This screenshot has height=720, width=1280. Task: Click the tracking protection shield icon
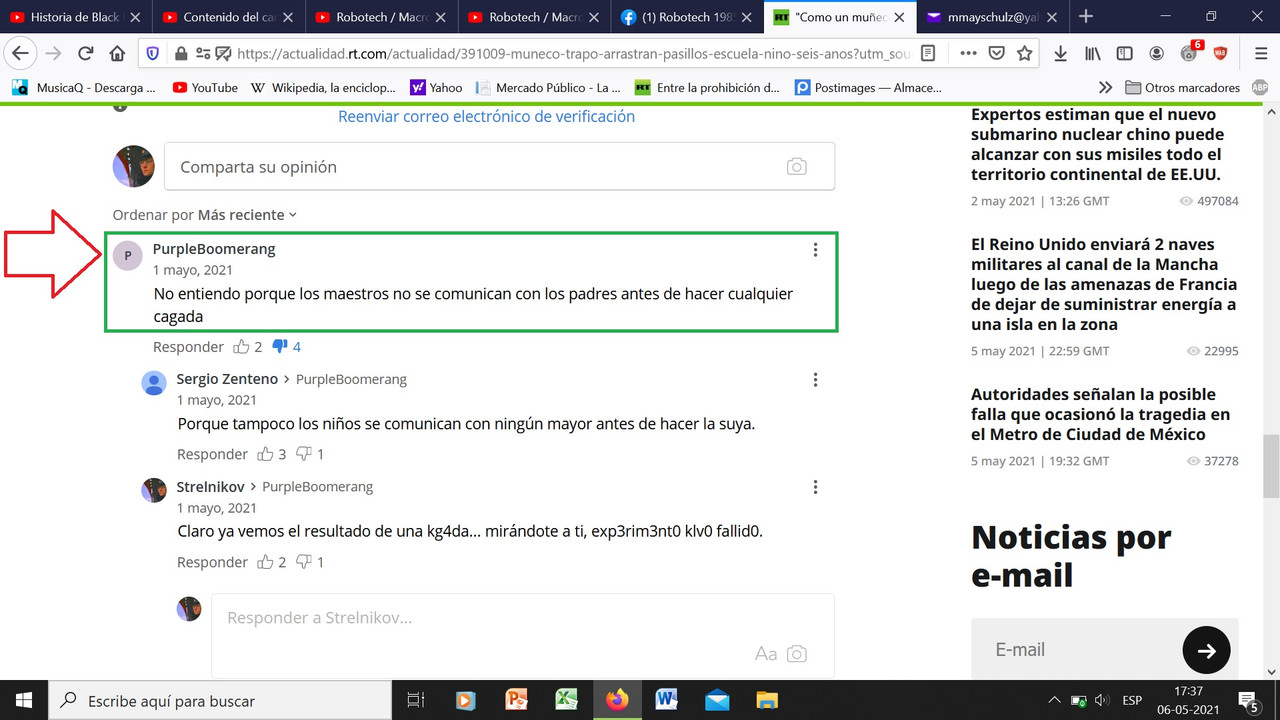point(153,54)
